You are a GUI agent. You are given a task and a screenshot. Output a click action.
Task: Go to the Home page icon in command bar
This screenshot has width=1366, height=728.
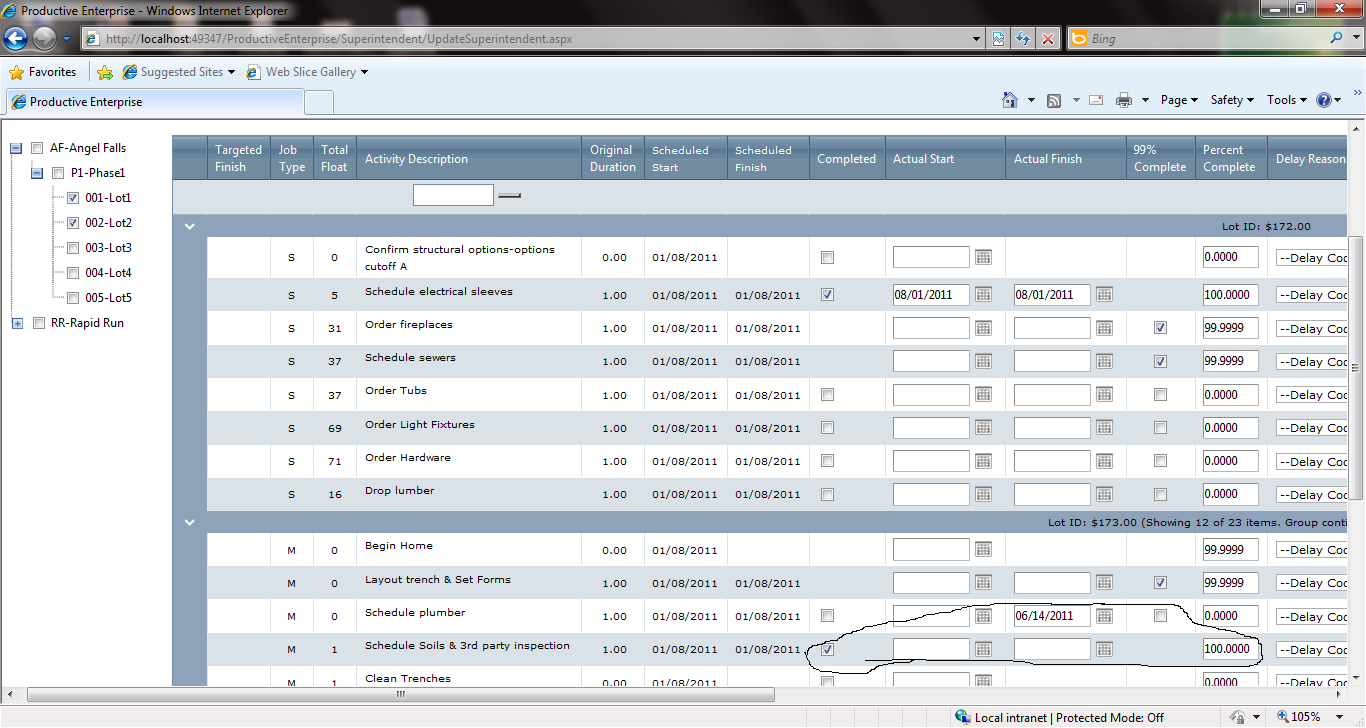1010,100
